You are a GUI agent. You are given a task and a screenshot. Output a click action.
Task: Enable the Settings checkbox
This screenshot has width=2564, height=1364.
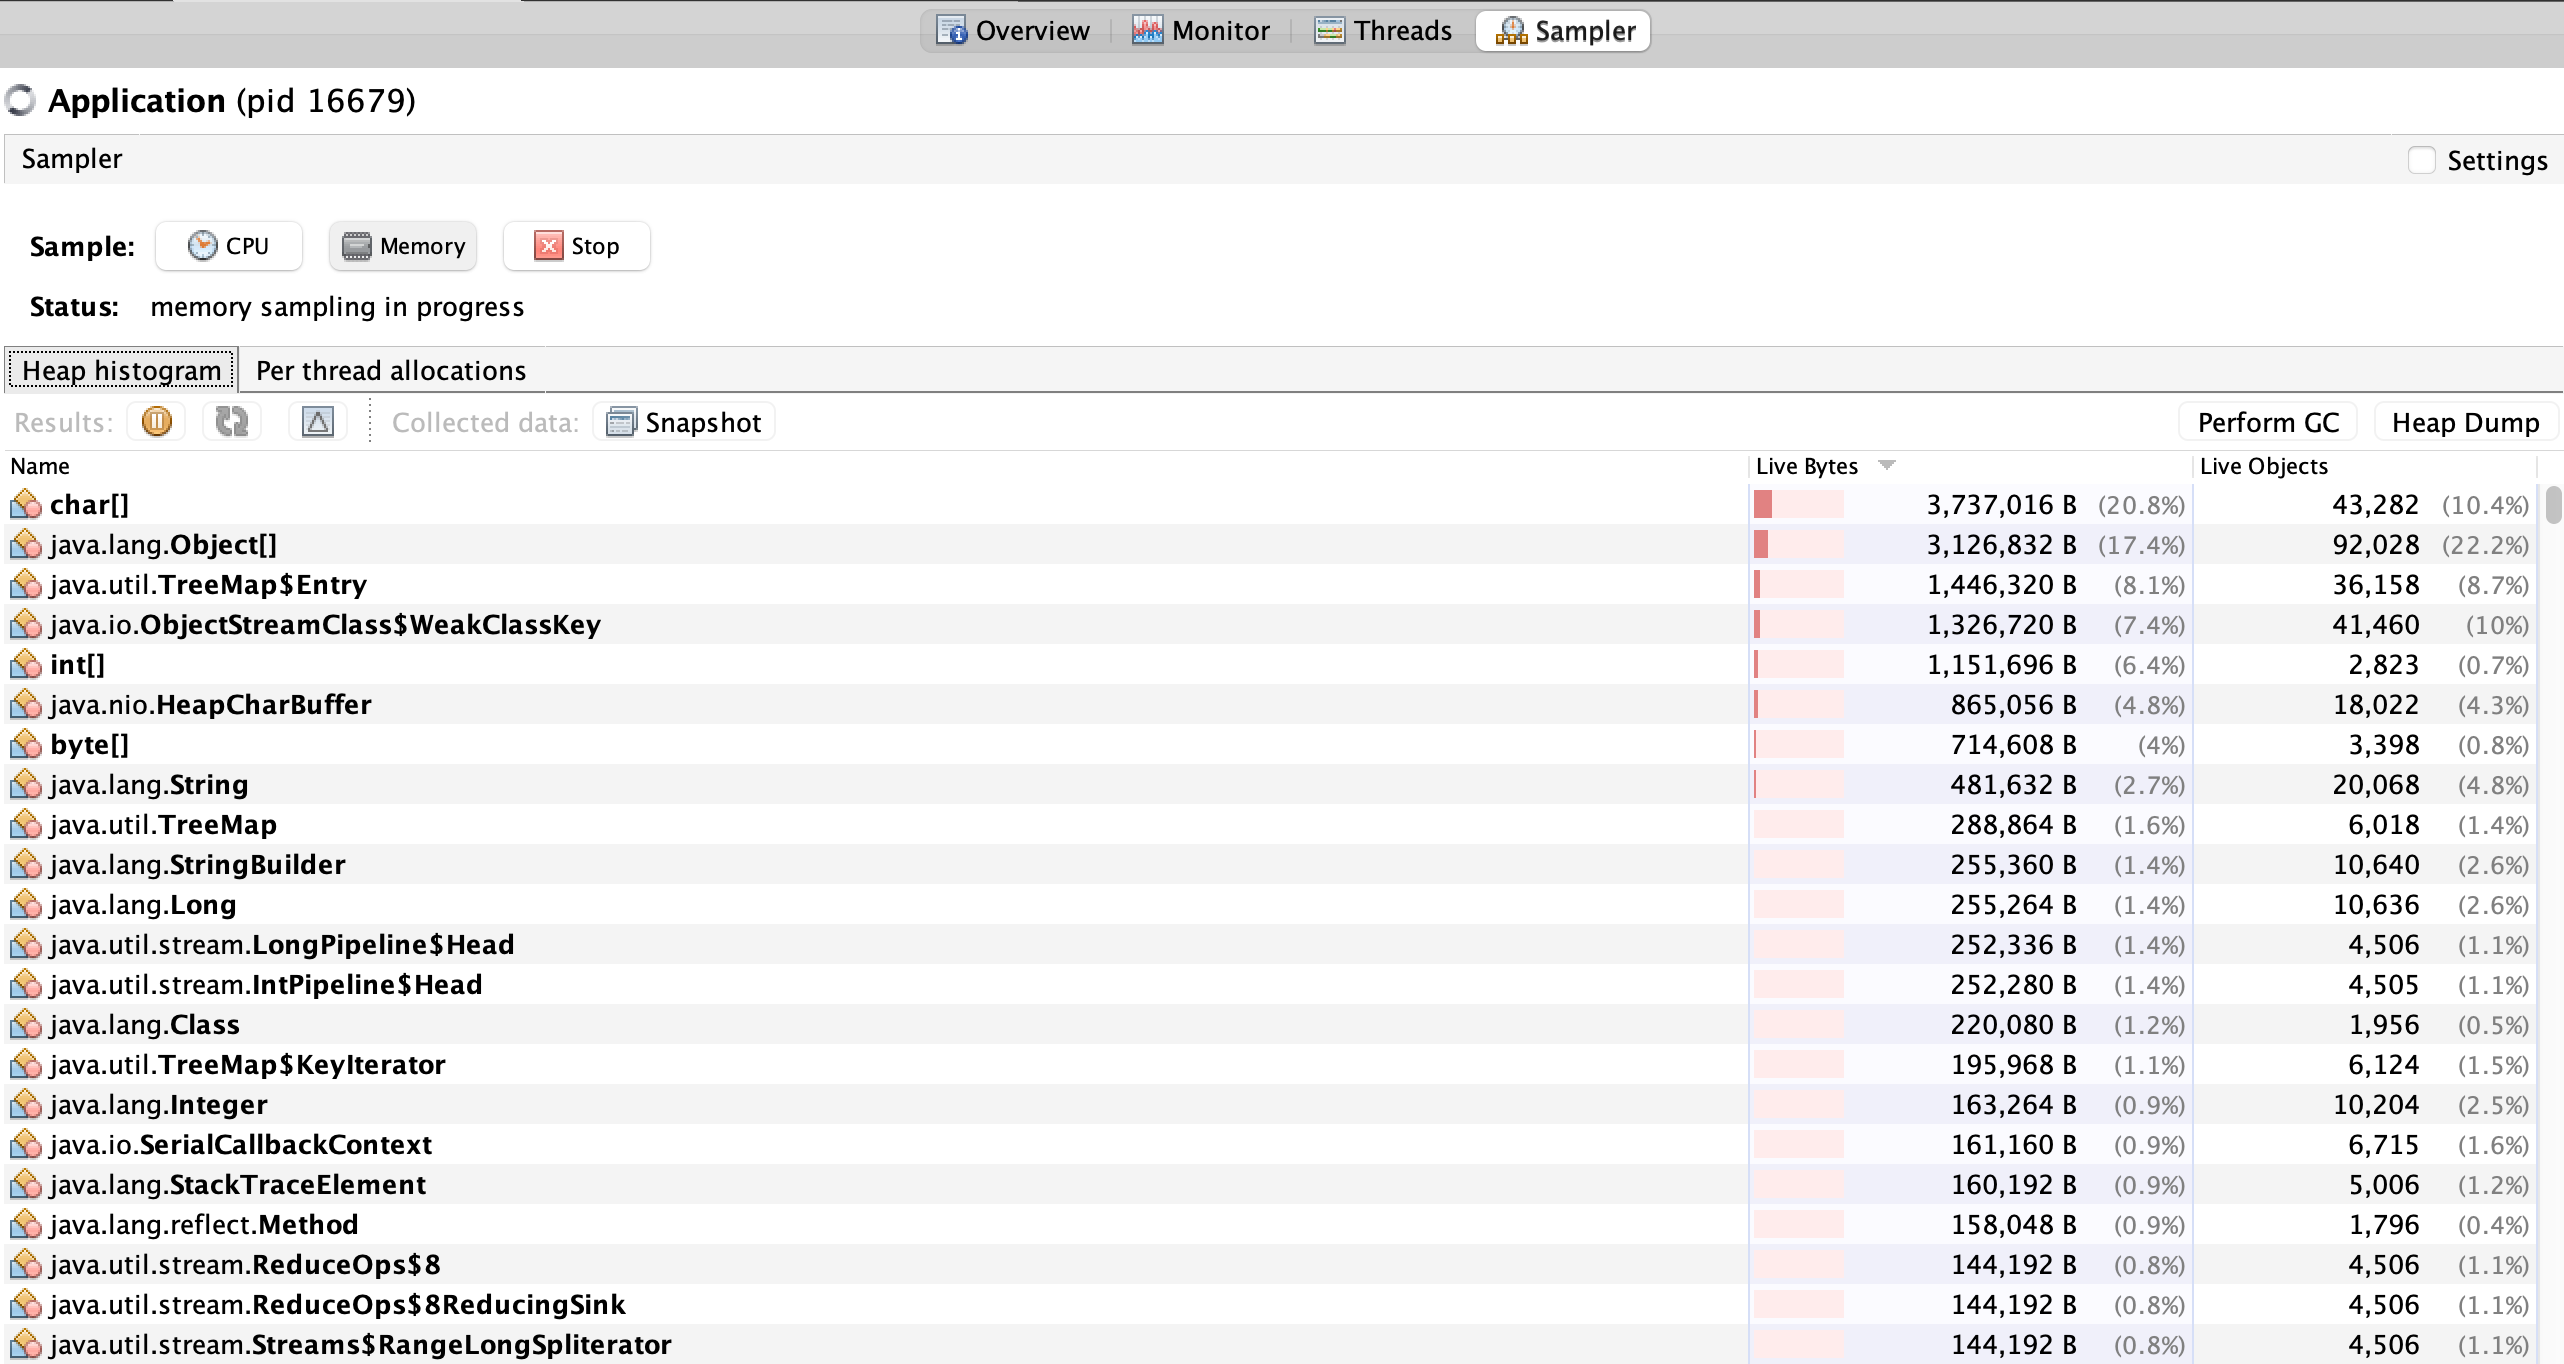(x=2421, y=160)
